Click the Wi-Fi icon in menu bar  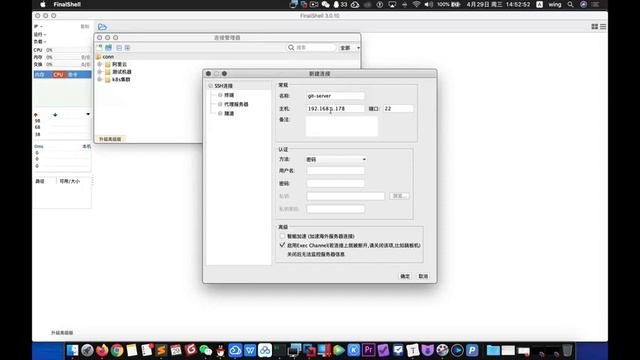pyautogui.click(x=416, y=4)
